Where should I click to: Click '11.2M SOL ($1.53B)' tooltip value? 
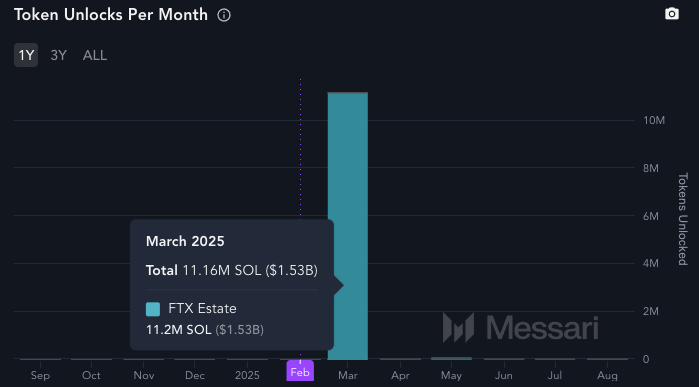205,330
